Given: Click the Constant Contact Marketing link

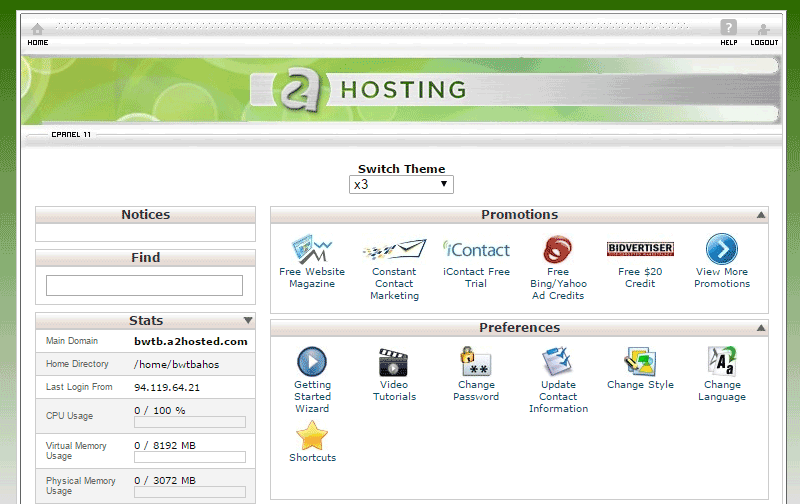Looking at the screenshot, I should pos(394,284).
